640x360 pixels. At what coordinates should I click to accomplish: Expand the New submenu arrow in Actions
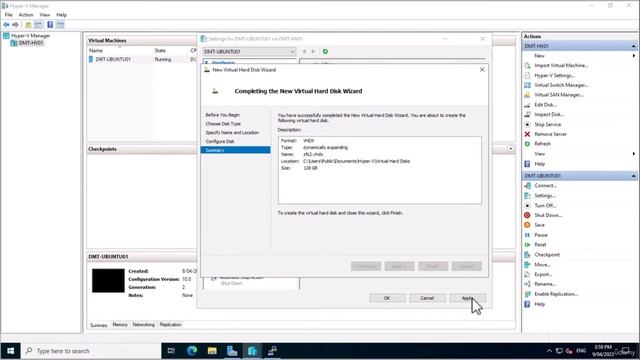(633, 56)
